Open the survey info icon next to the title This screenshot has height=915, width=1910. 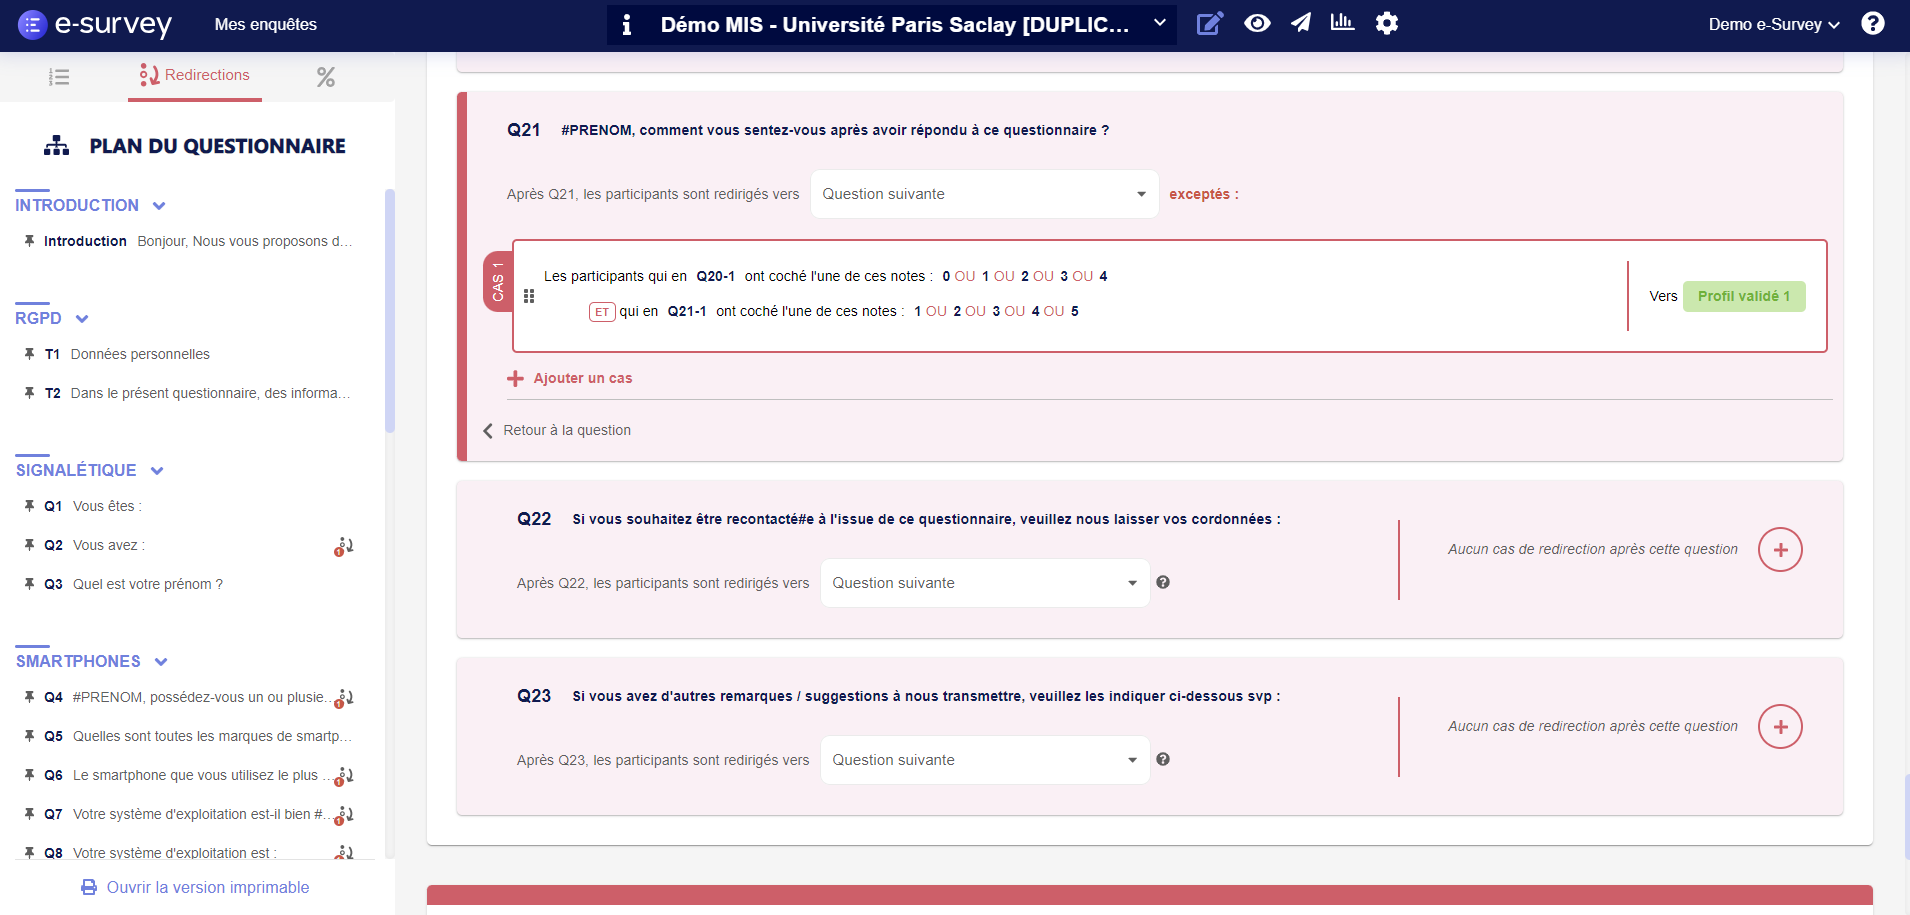628,24
